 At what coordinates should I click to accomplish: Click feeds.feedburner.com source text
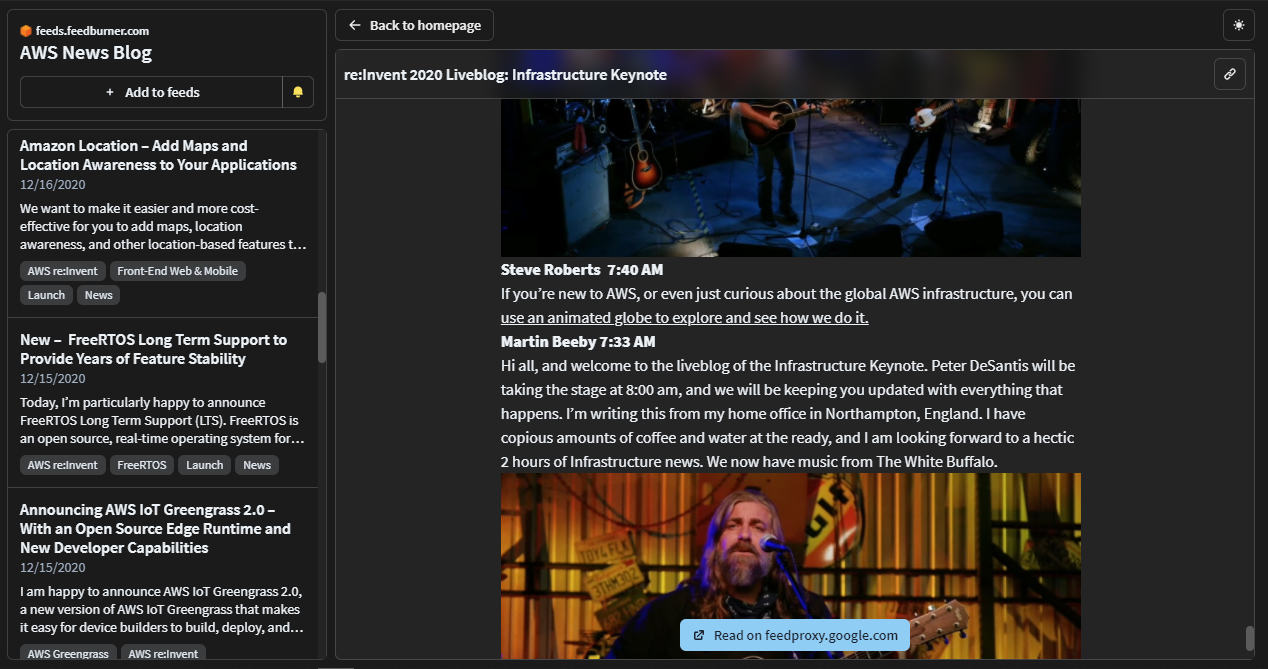[x=92, y=31]
